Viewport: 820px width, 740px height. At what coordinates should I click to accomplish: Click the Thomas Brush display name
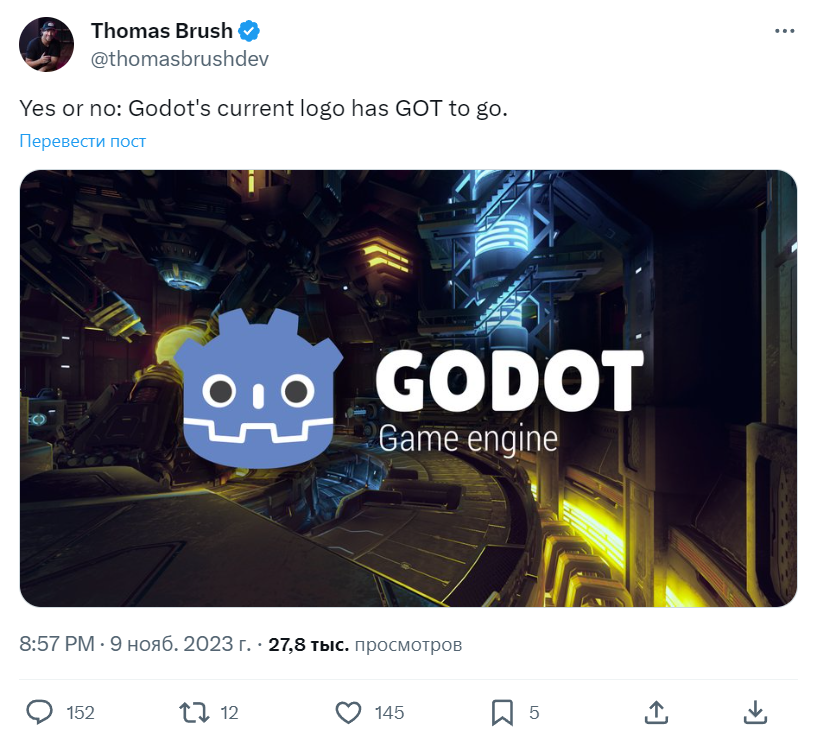(x=162, y=31)
